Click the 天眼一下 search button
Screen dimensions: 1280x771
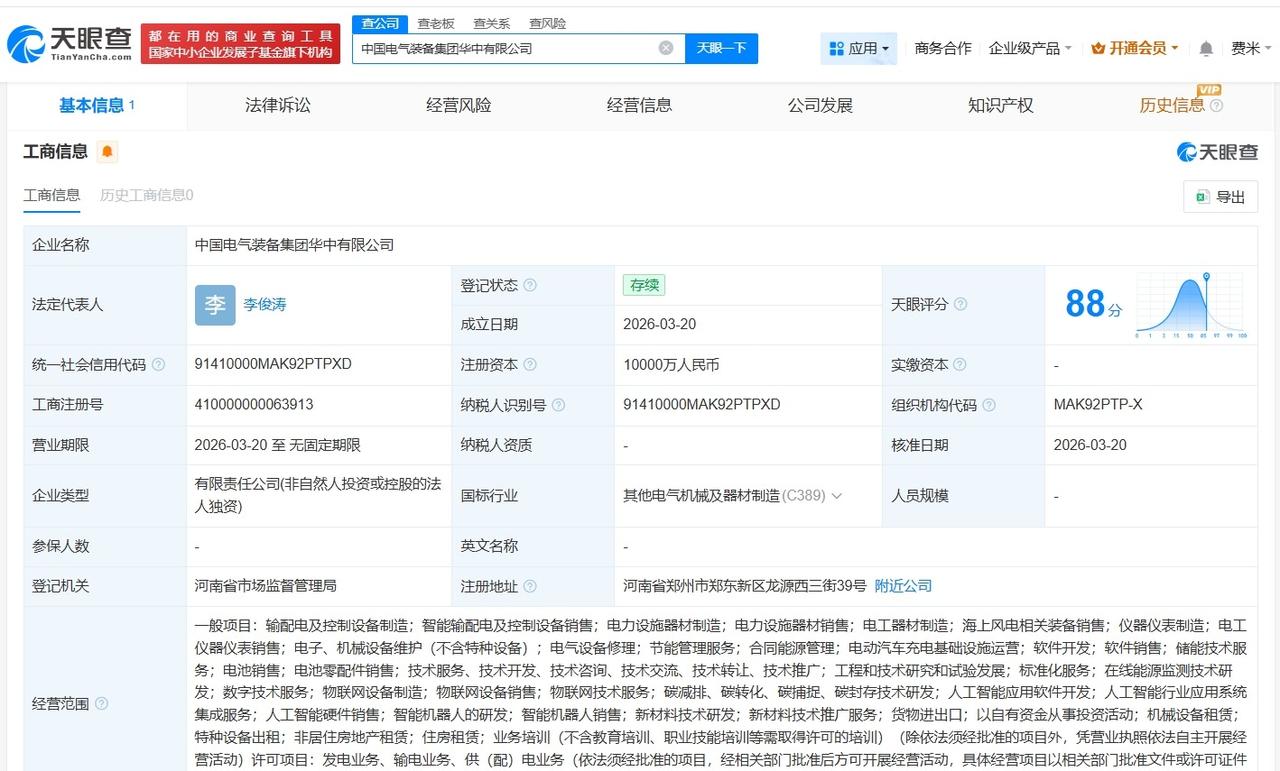(721, 47)
